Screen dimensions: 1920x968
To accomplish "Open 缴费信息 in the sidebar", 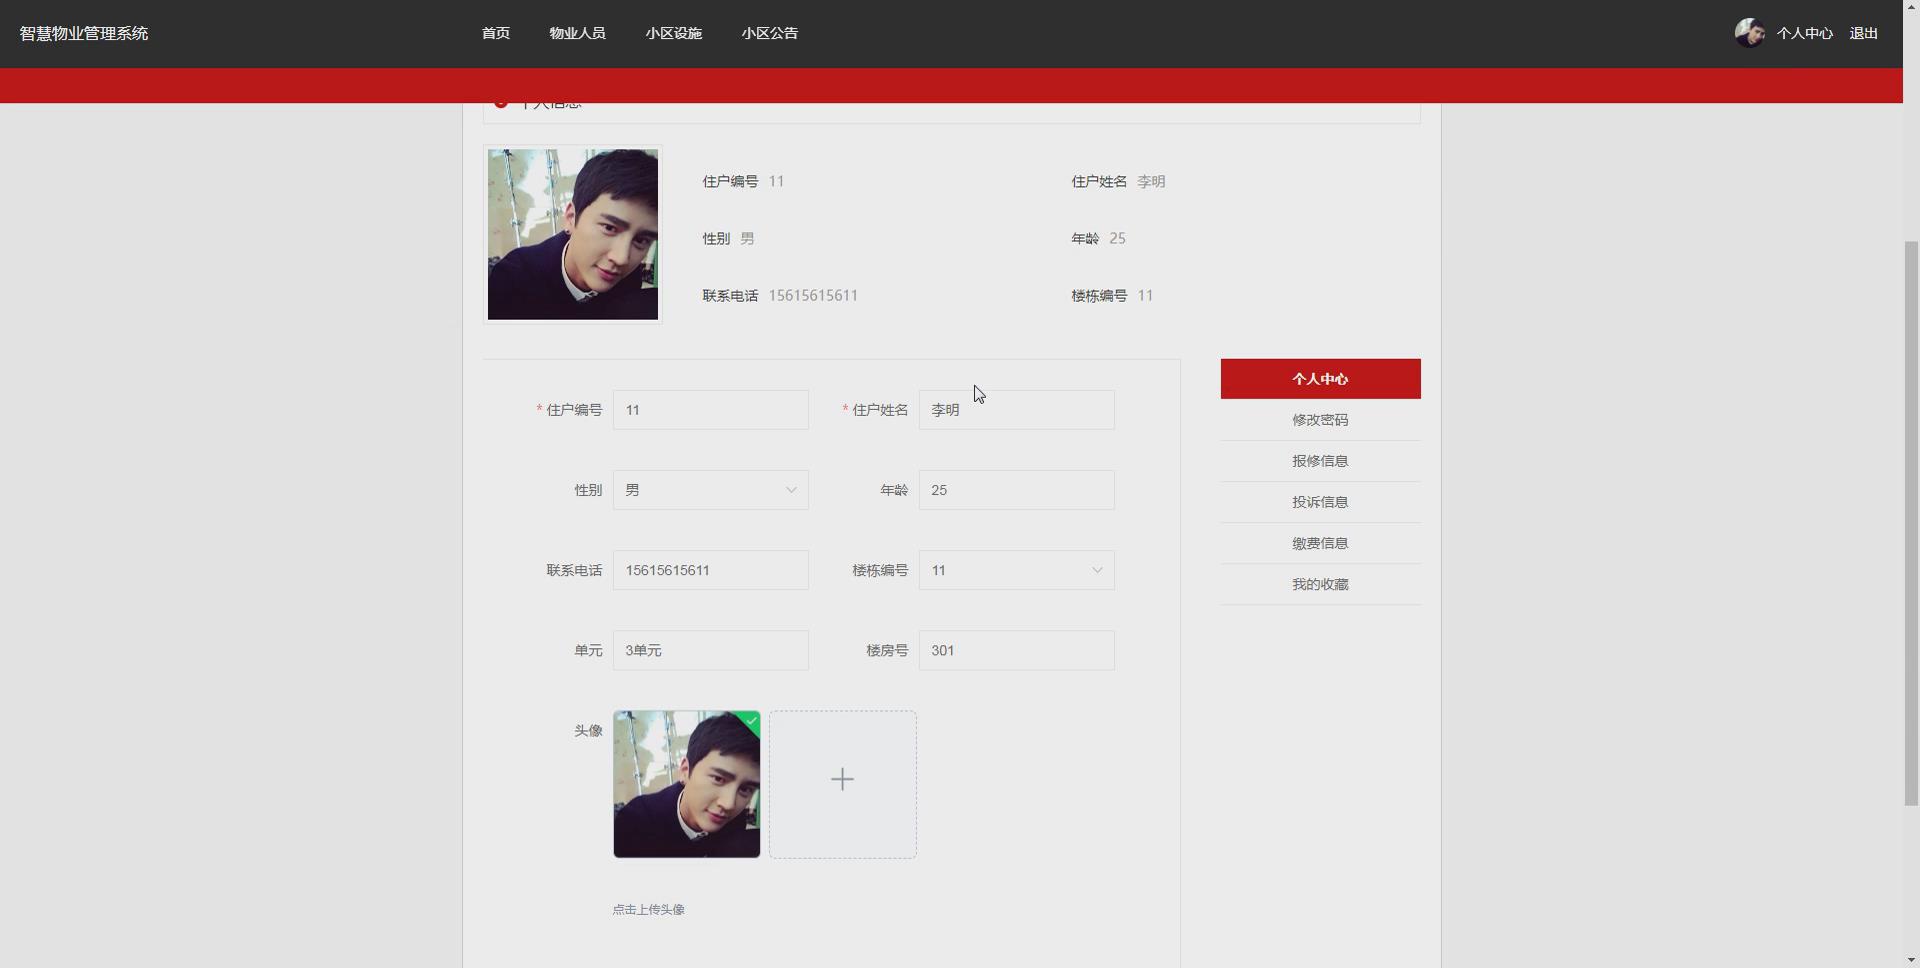I will pyautogui.click(x=1320, y=543).
